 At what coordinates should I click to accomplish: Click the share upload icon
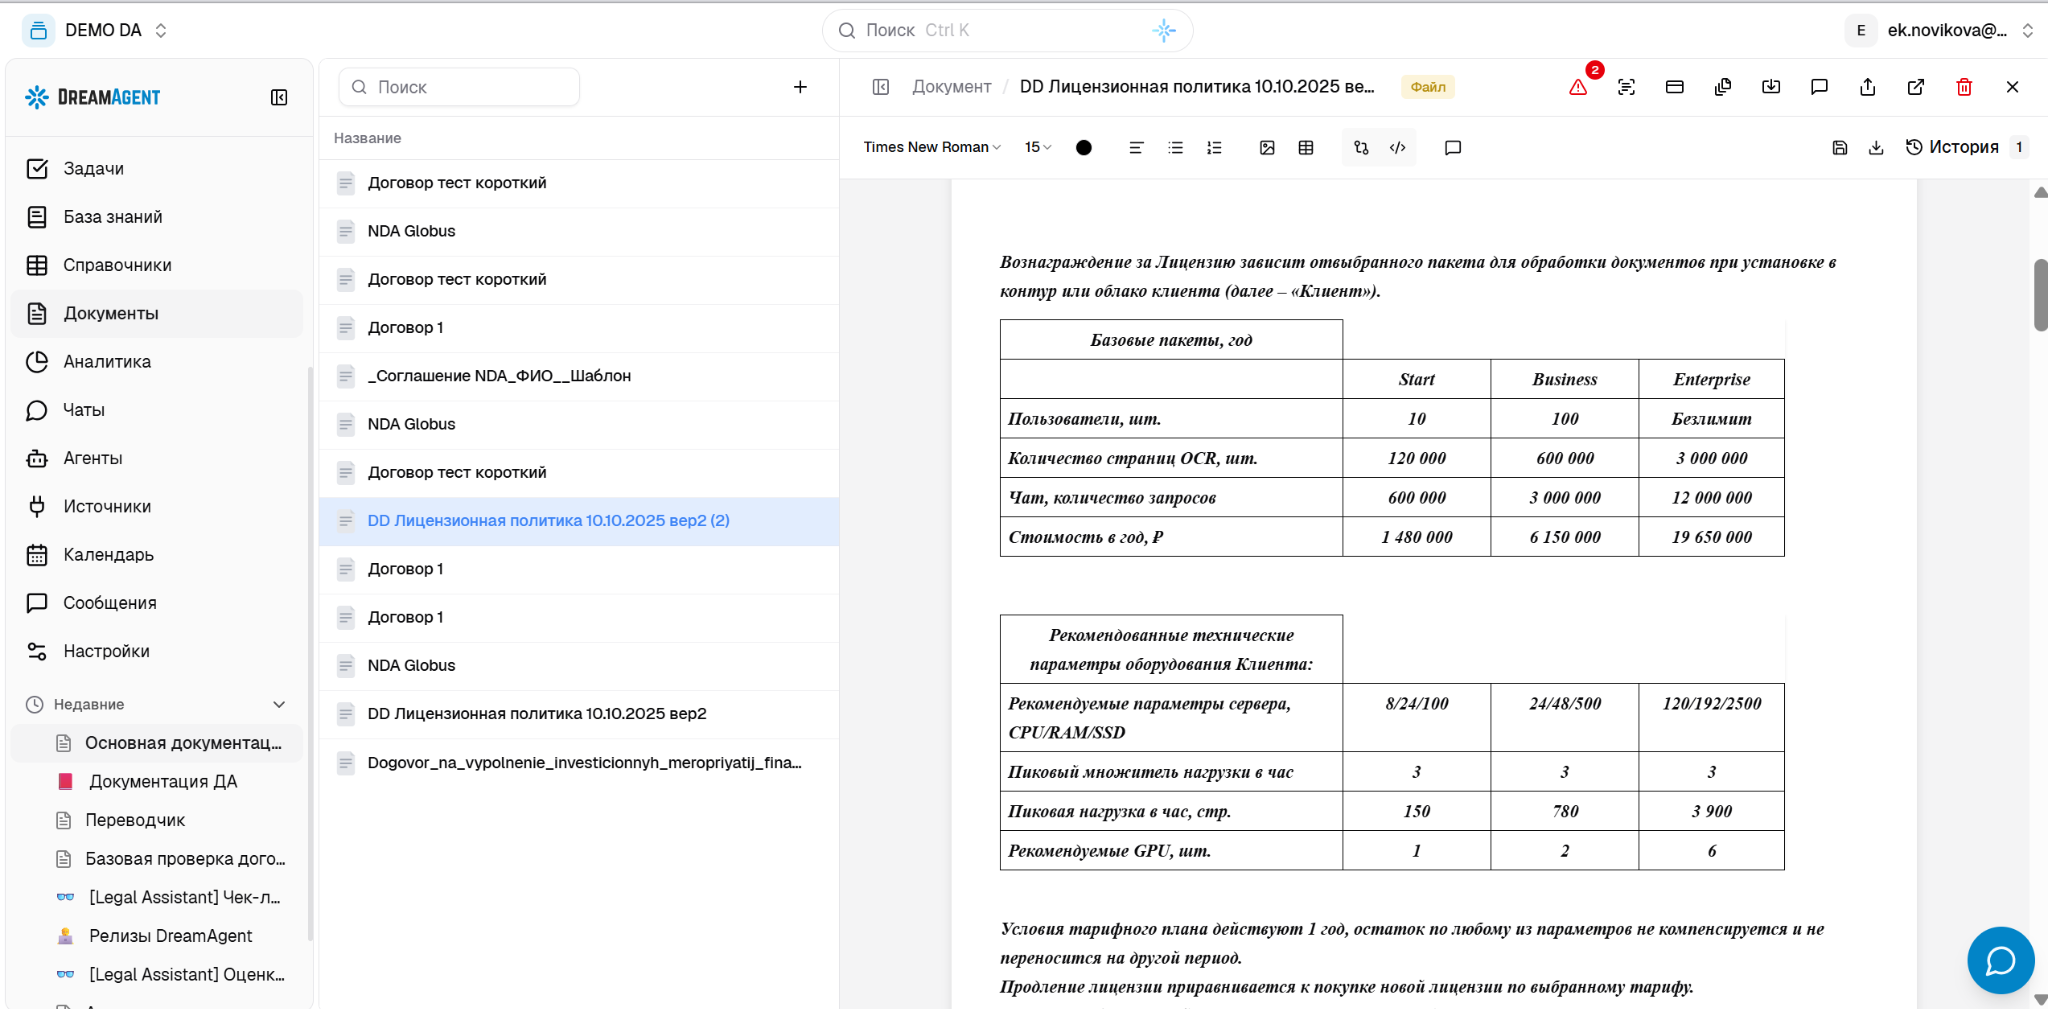pyautogui.click(x=1867, y=87)
